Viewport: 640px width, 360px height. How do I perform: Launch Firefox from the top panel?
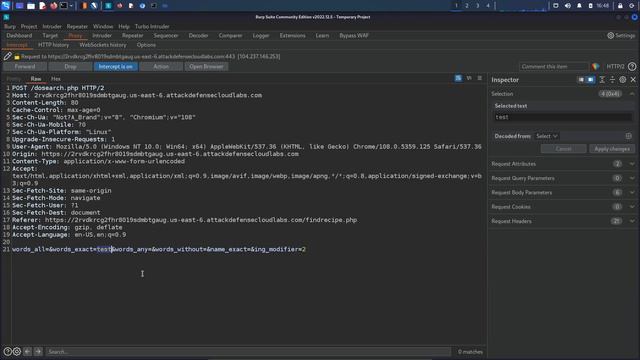53,6
